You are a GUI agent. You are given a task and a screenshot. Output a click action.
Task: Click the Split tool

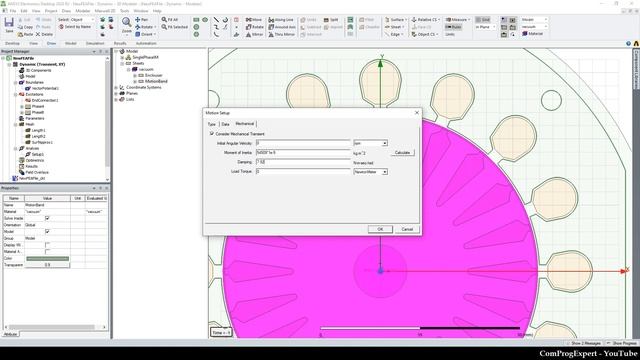331,20
